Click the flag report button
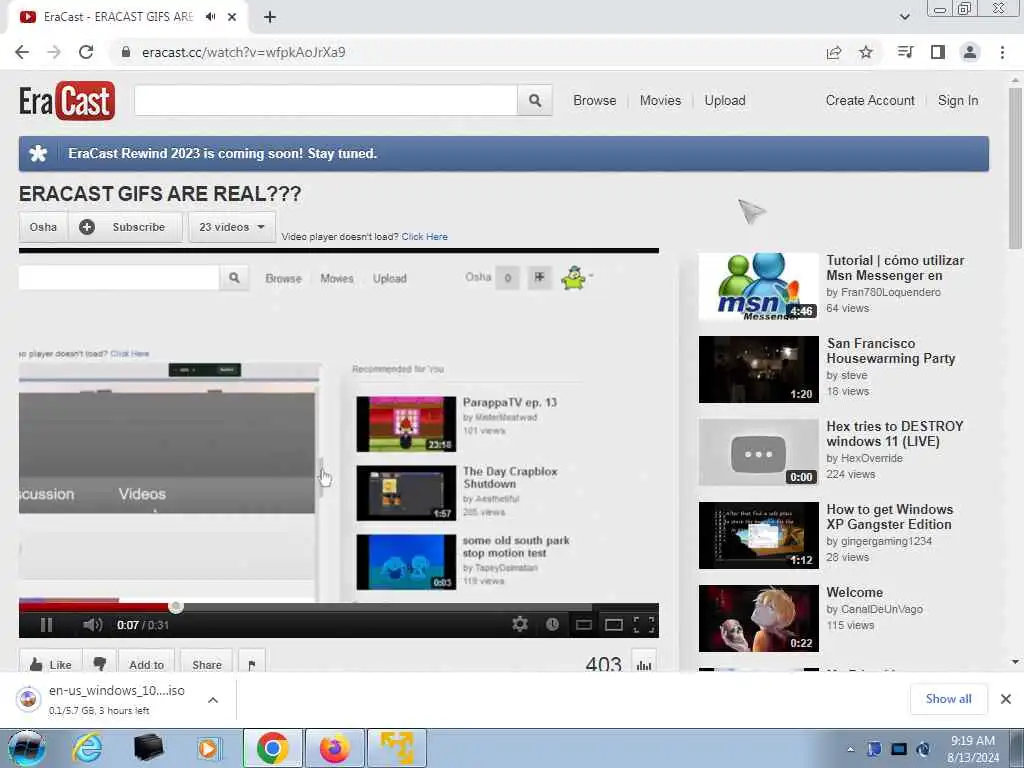The height and width of the screenshot is (768, 1024). (252, 664)
